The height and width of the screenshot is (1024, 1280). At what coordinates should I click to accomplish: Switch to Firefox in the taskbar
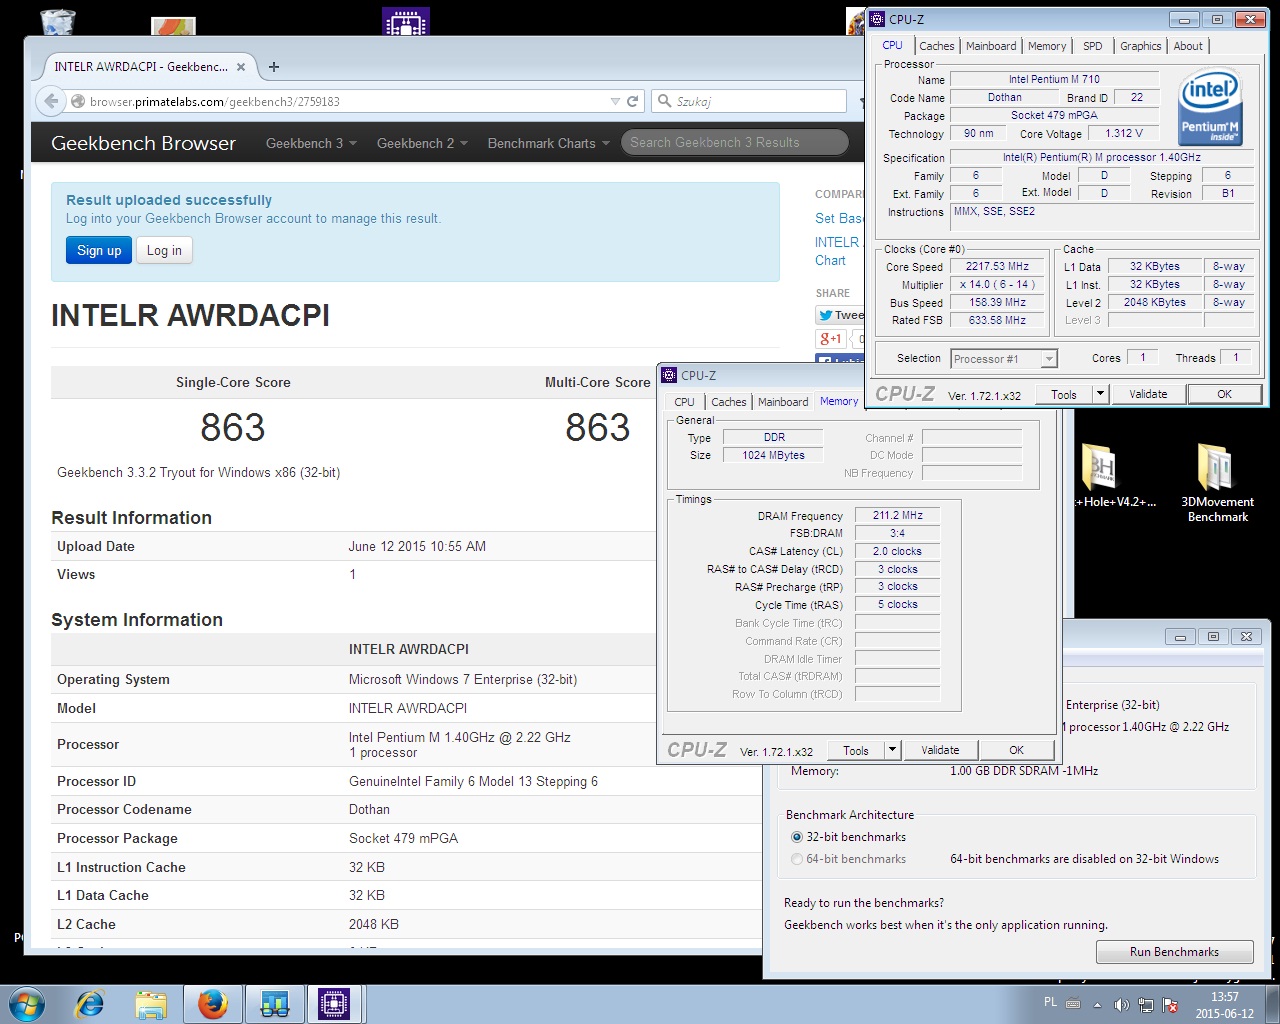(212, 1004)
